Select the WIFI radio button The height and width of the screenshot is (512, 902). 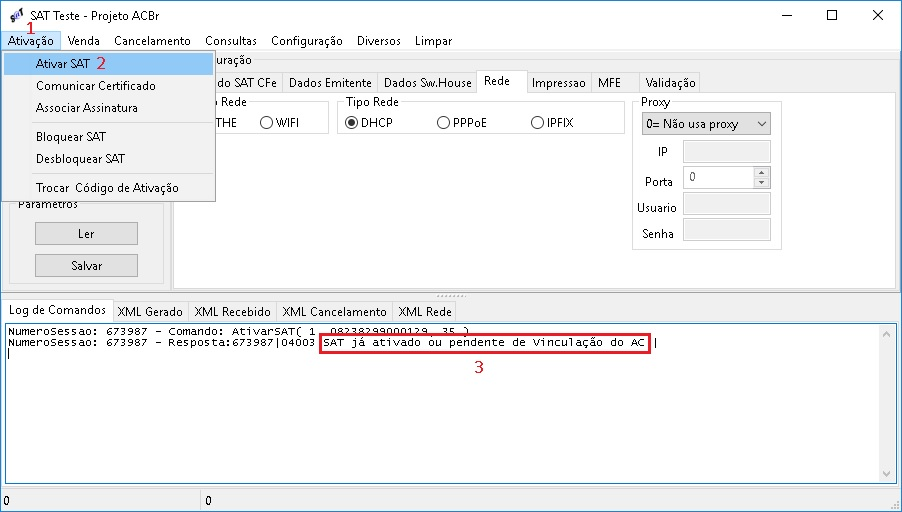280,123
